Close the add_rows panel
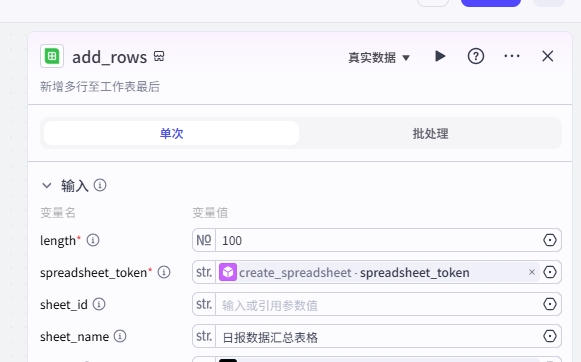This screenshot has height=362, width=581. coord(547,56)
